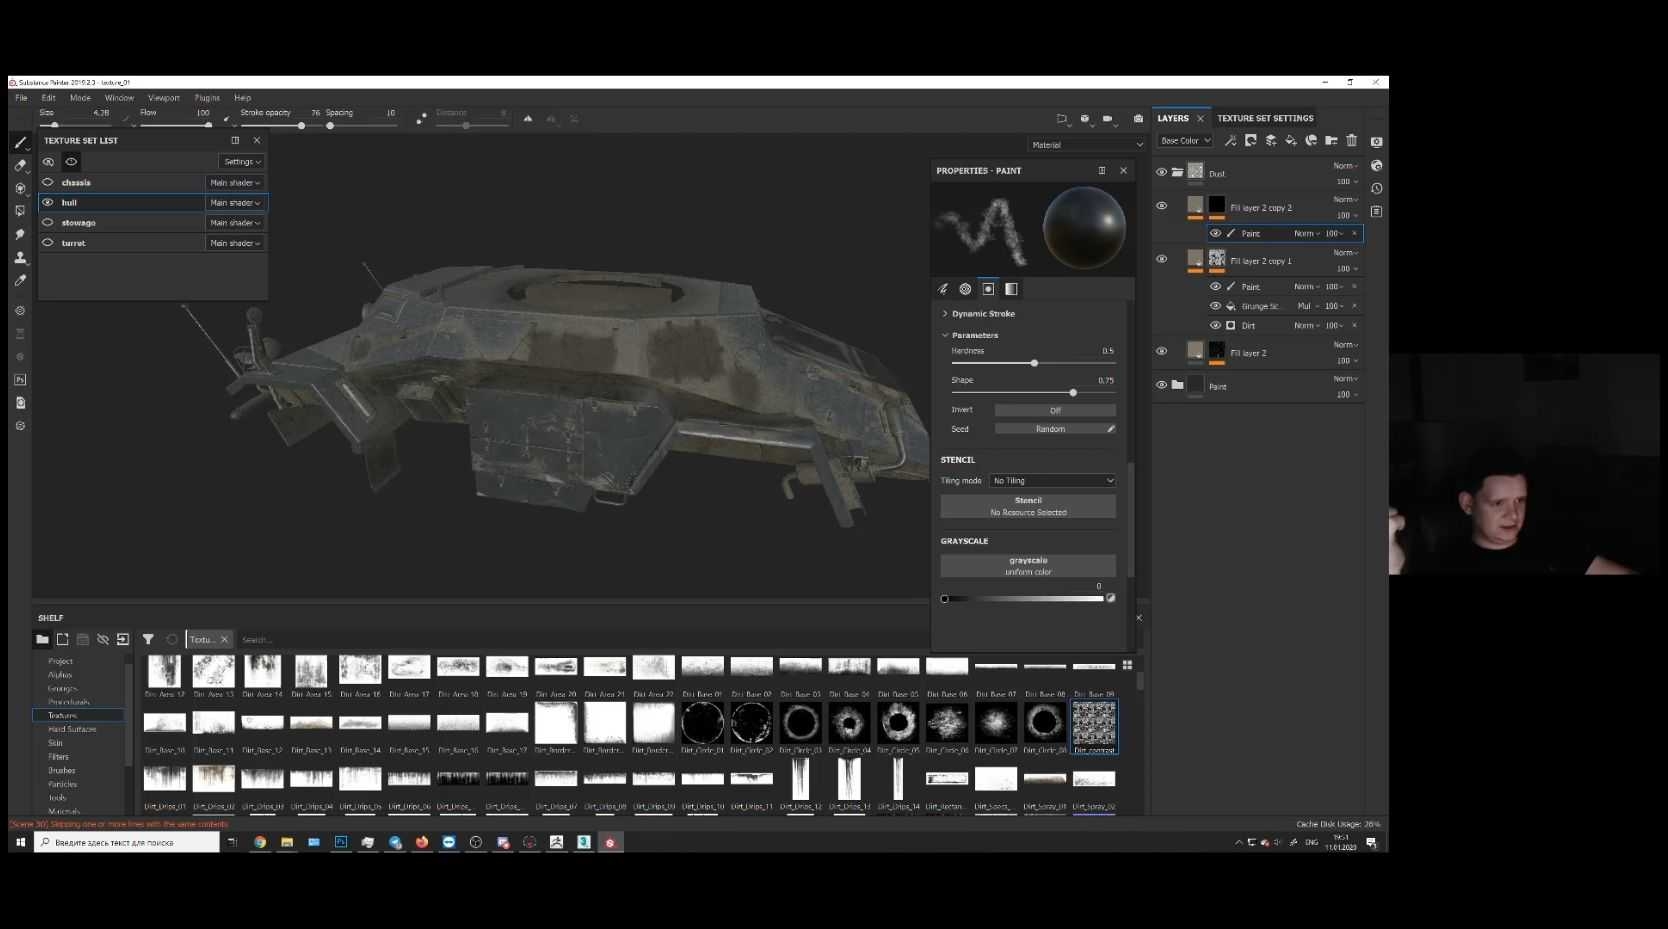Open Main shader dropdown for chassis
Image resolution: width=1668 pixels, height=929 pixels.
(x=235, y=183)
